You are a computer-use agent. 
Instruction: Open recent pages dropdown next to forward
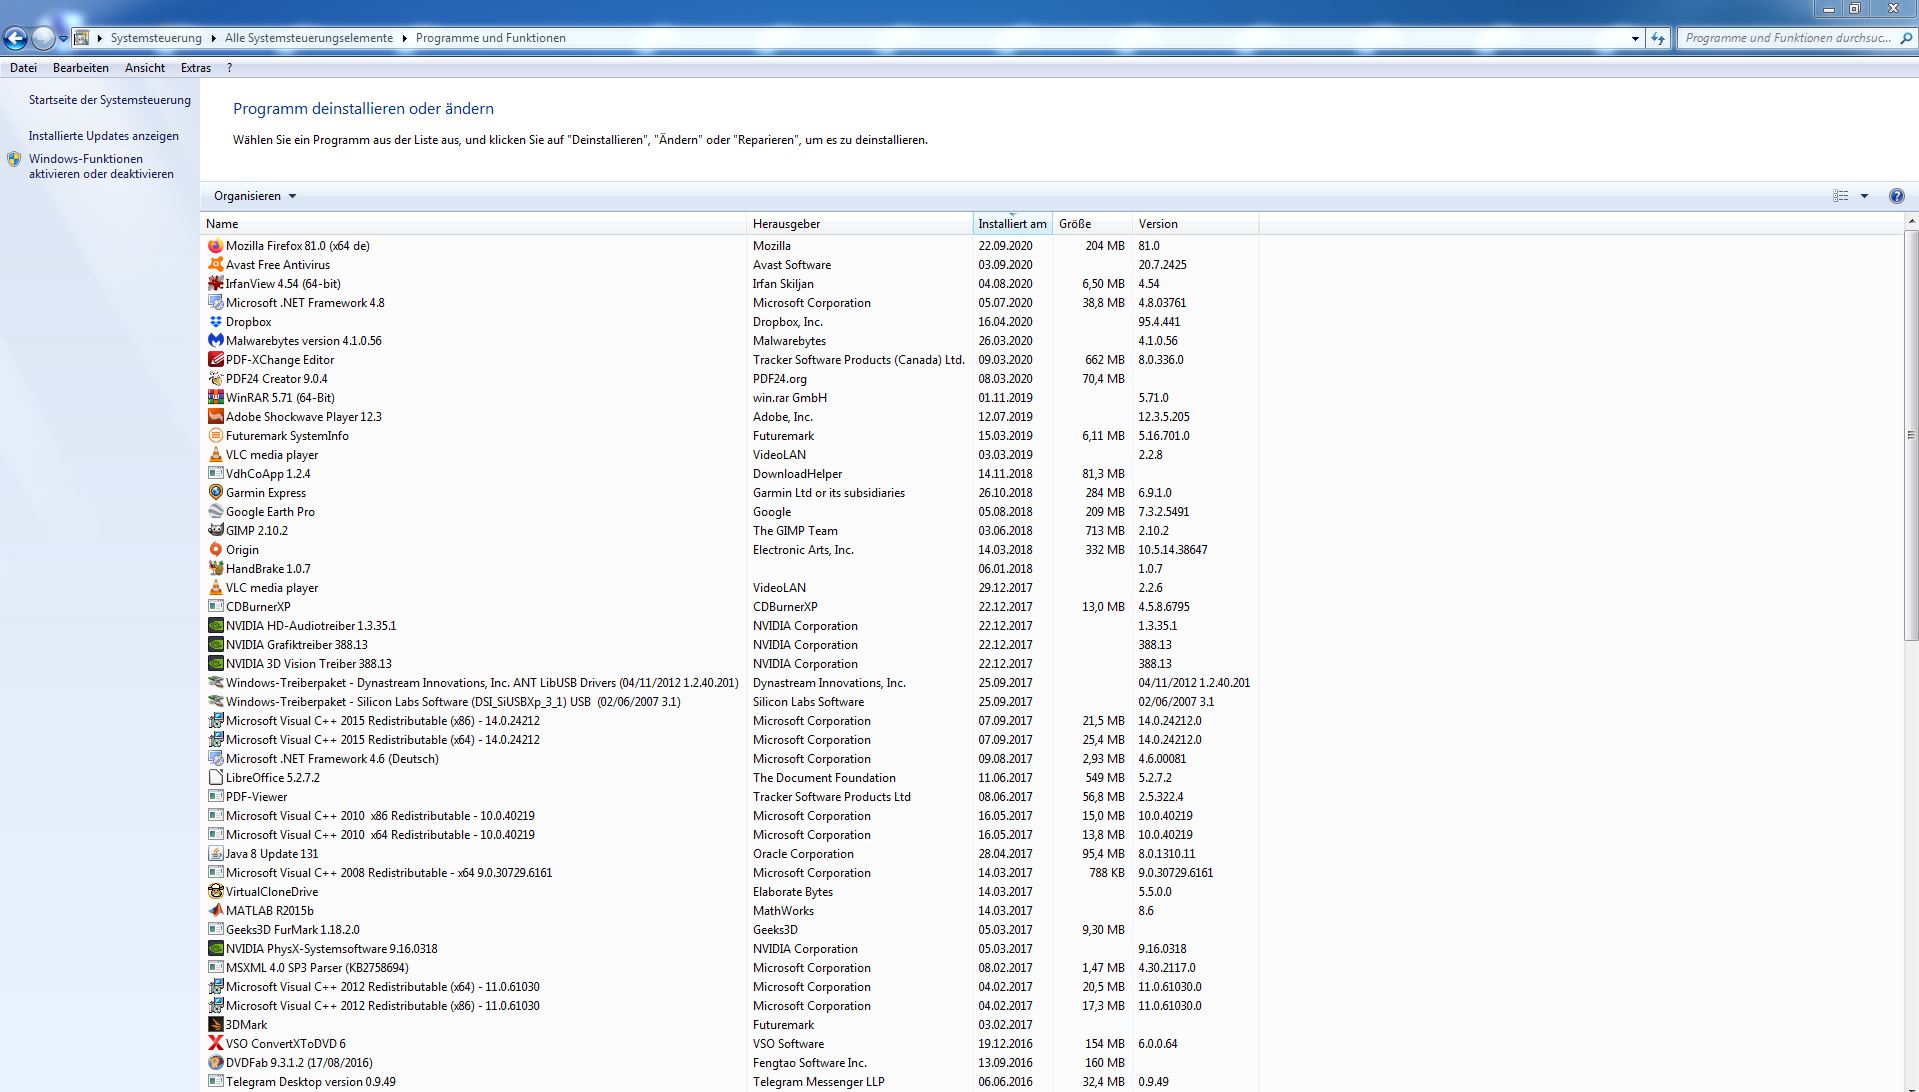pos(63,39)
